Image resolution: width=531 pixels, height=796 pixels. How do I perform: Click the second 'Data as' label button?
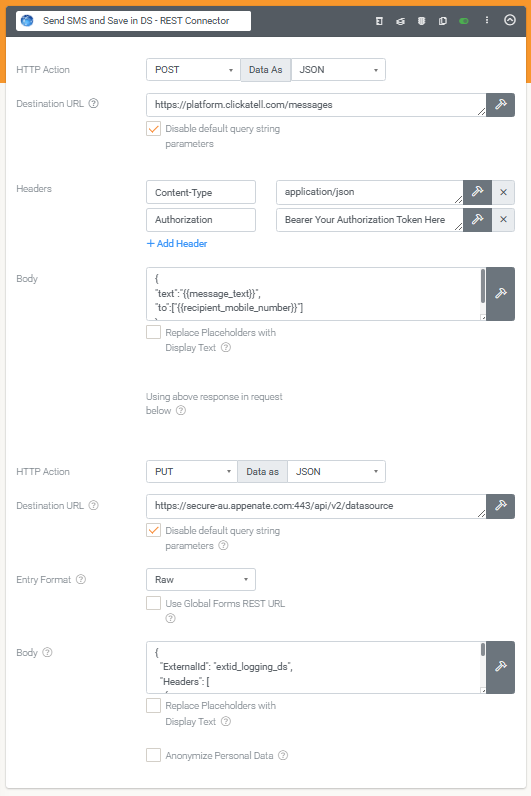[262, 472]
